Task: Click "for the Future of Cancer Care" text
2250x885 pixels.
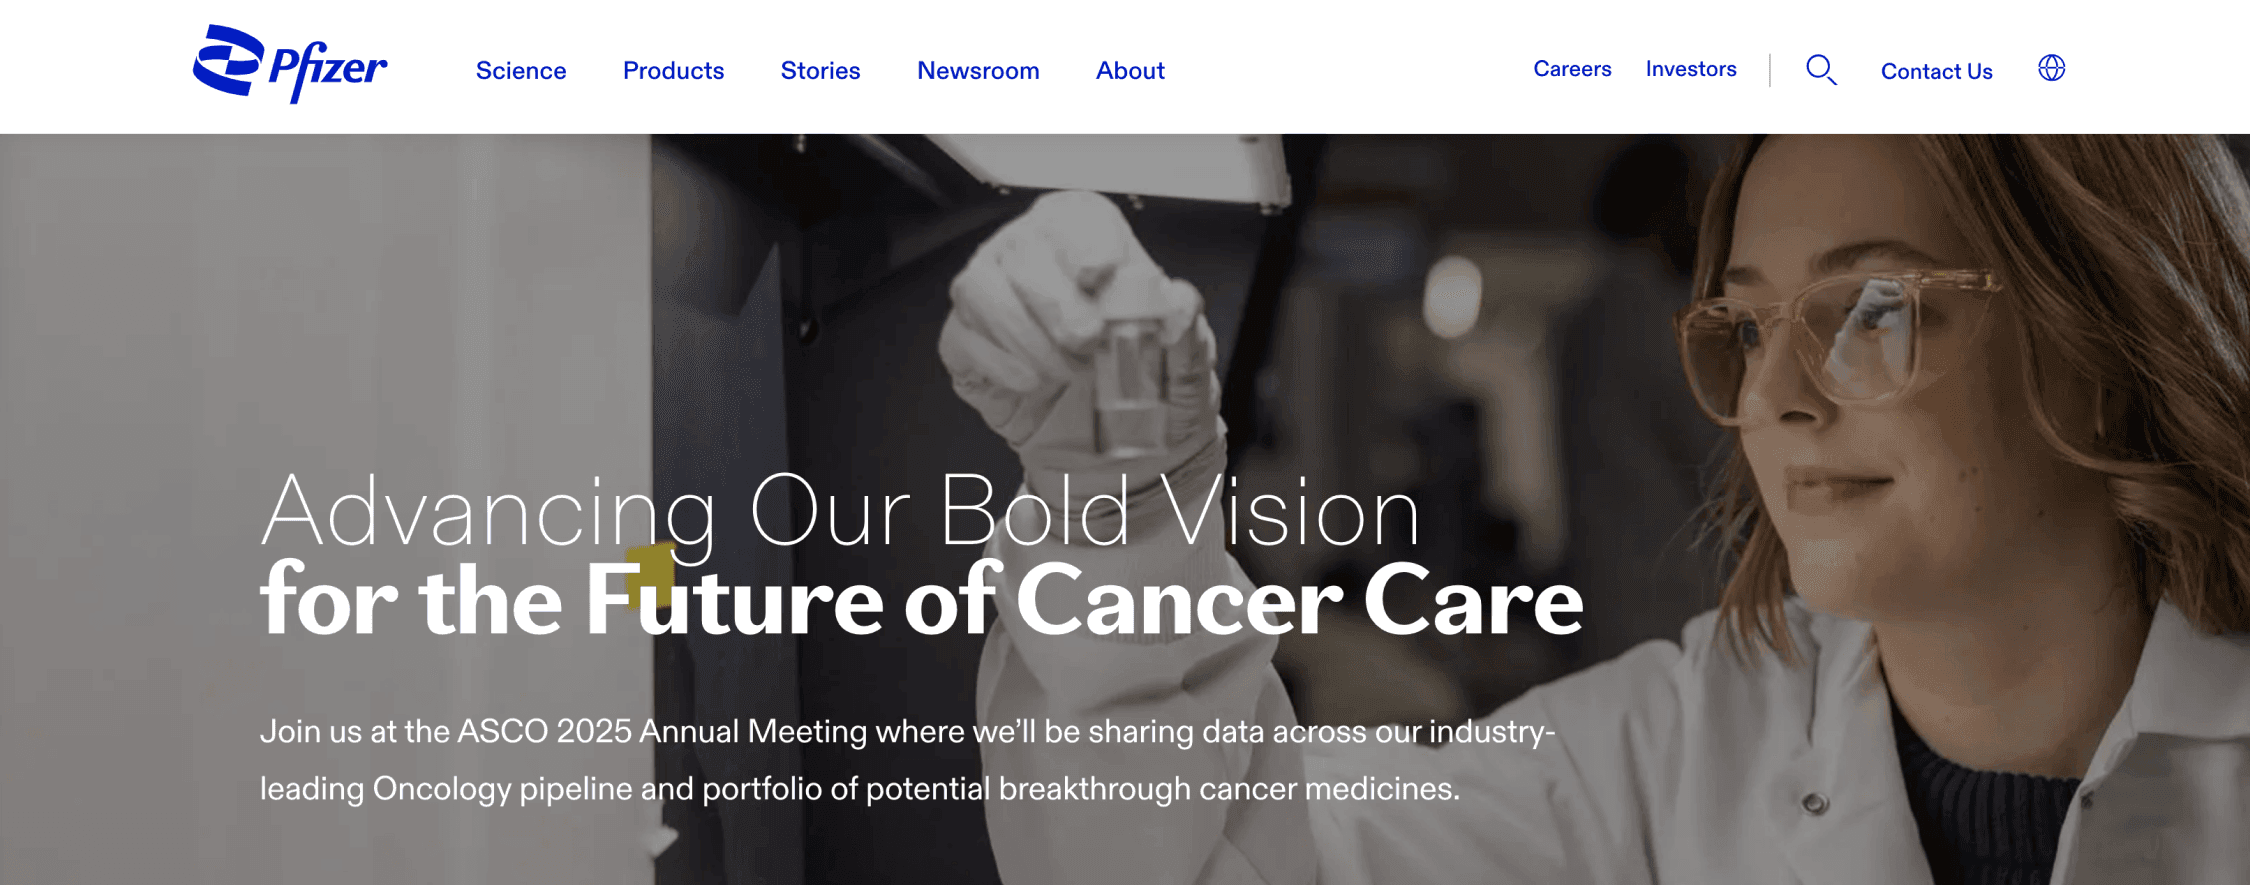Action: (x=920, y=600)
